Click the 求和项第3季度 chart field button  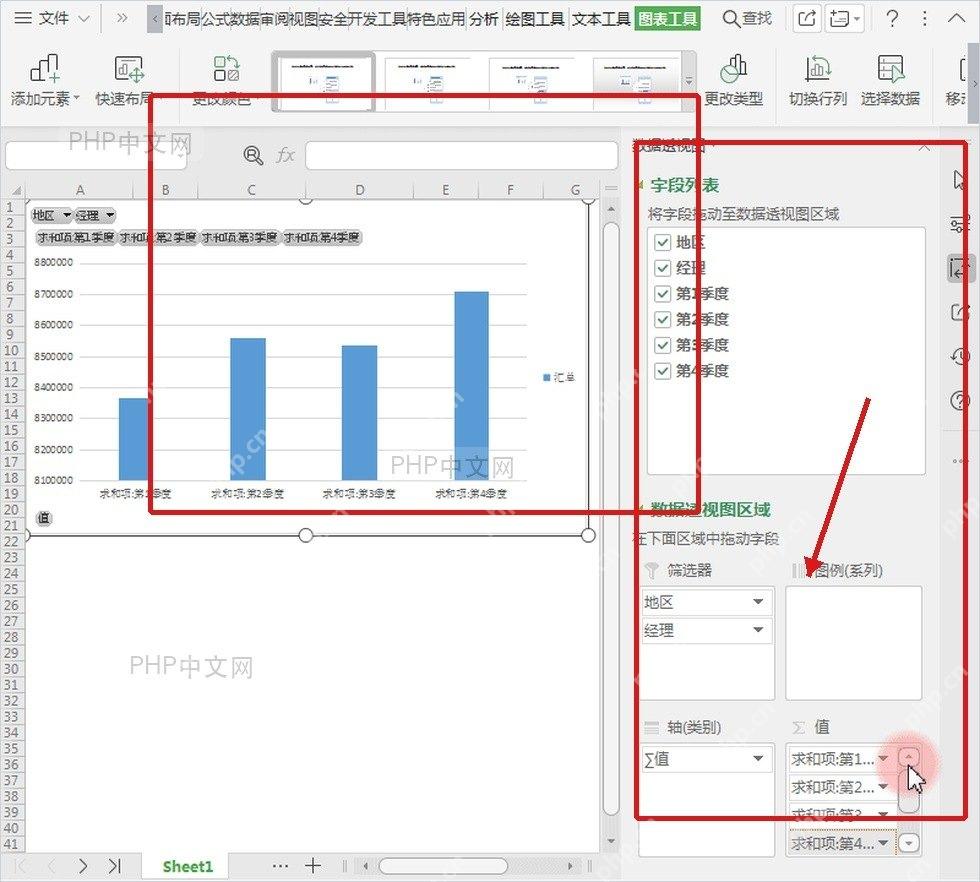point(240,238)
